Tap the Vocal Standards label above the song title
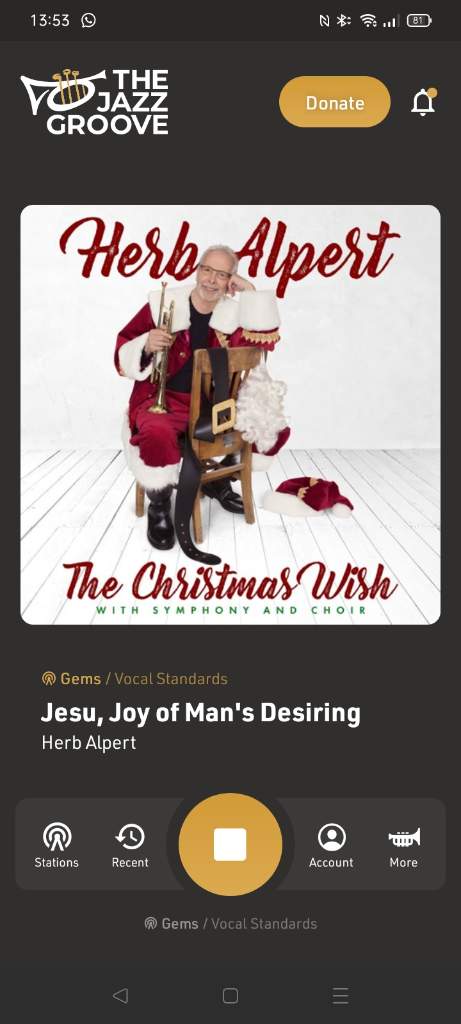461x1024 pixels. (x=171, y=679)
